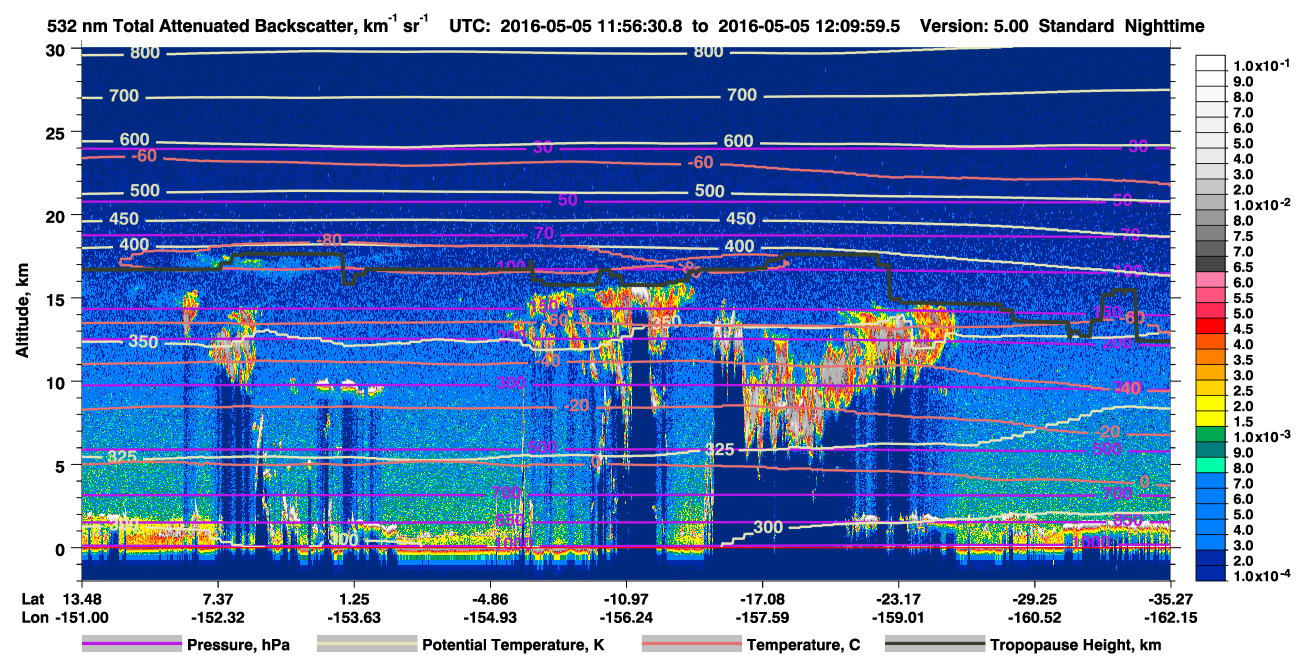Click the colorbar label 1.0x10-4
This screenshot has height=667, width=1300.
(1263, 577)
